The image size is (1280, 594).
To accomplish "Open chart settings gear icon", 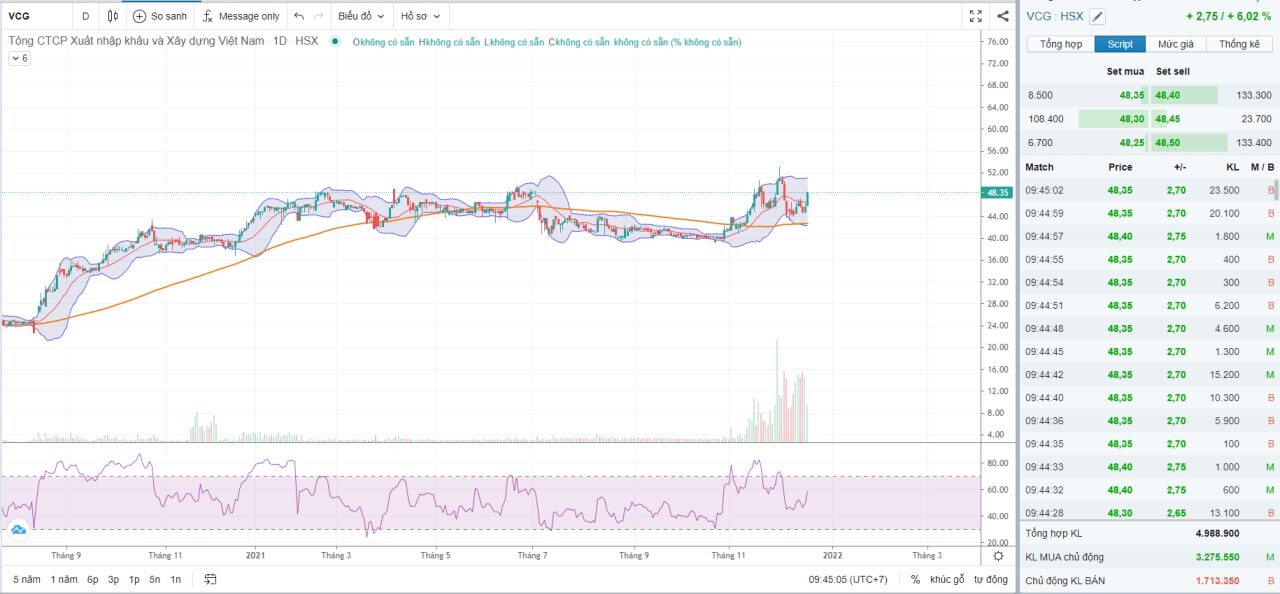I will pos(997,555).
